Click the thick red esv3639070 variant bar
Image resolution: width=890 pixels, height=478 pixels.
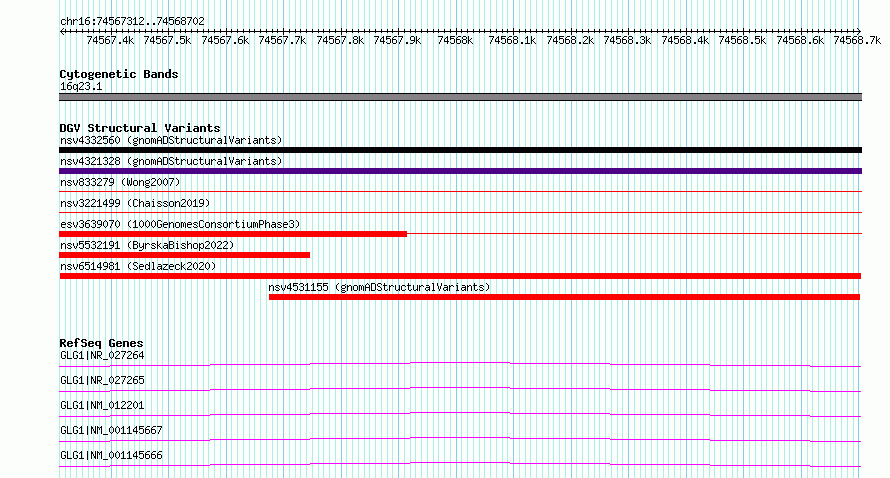(233, 234)
